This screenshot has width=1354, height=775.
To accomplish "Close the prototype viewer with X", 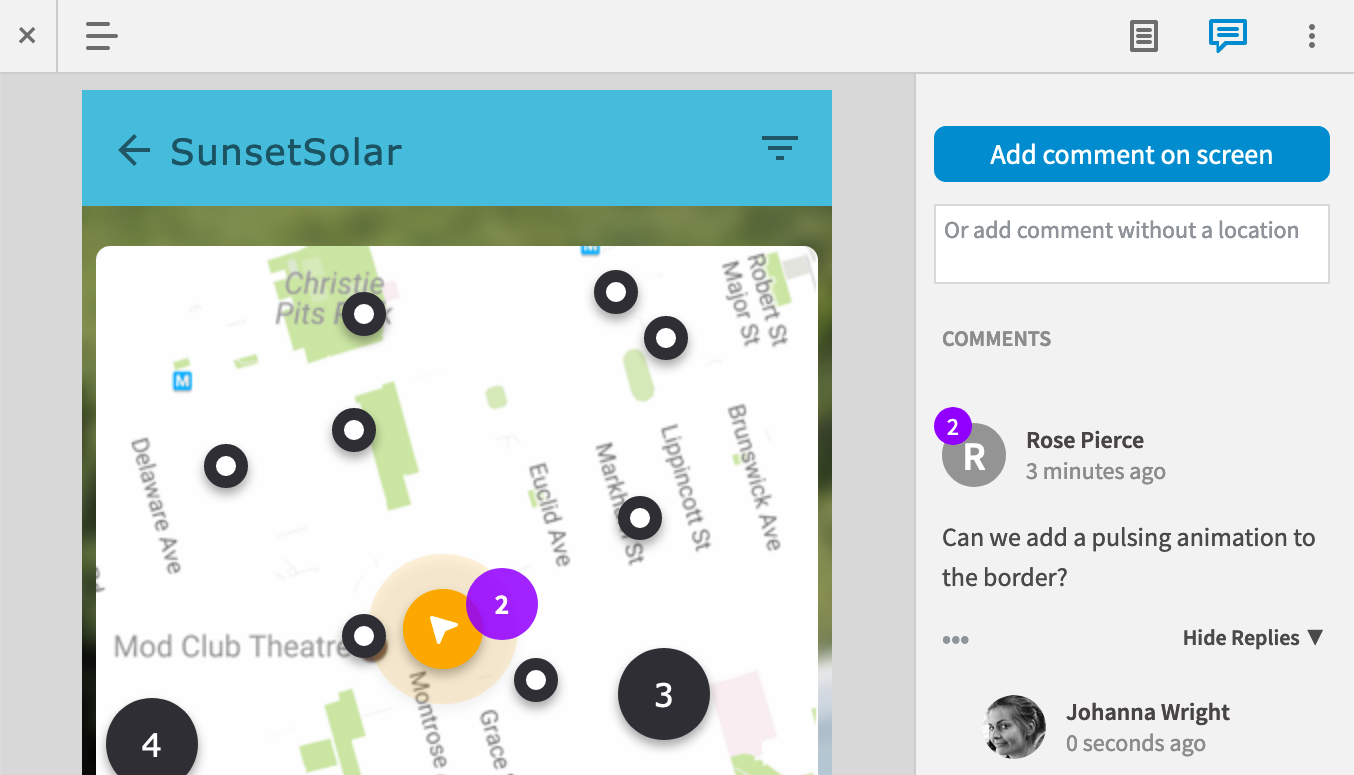I will (27, 36).
